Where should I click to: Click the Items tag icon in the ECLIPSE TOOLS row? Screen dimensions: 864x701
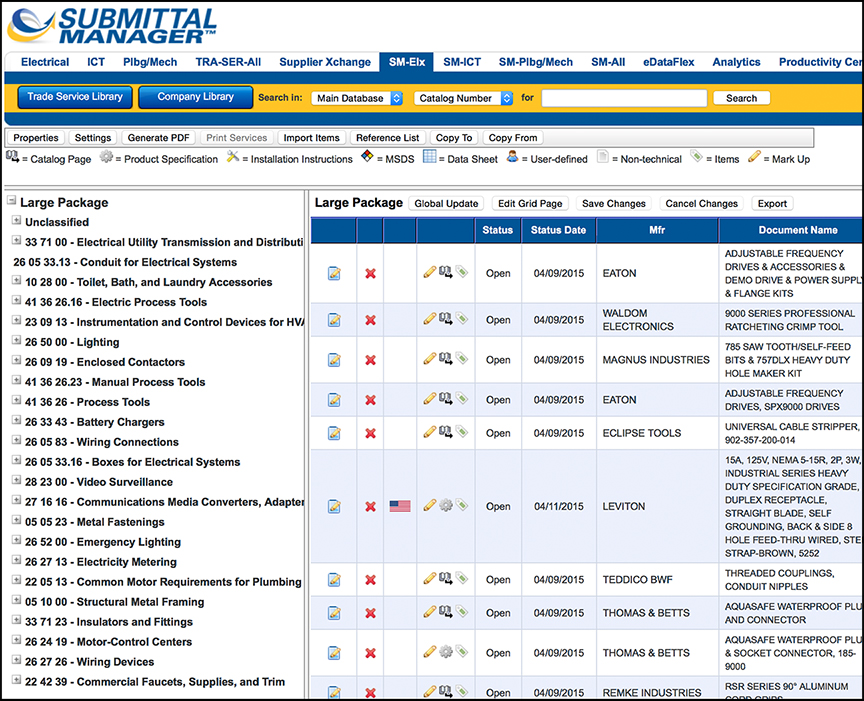pyautogui.click(x=462, y=432)
